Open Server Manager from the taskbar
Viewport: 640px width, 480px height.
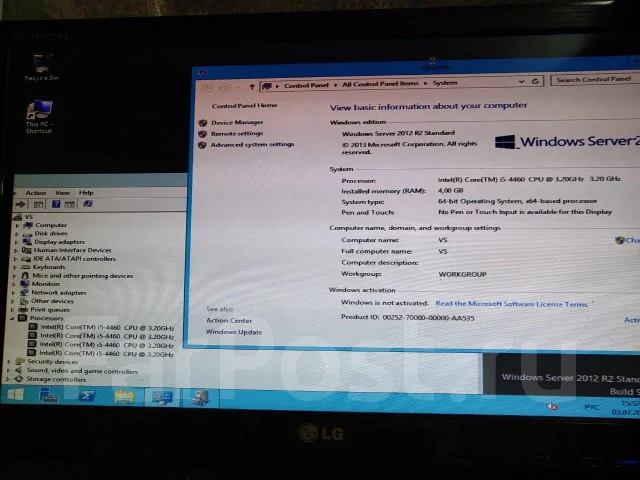pyautogui.click(x=48, y=396)
